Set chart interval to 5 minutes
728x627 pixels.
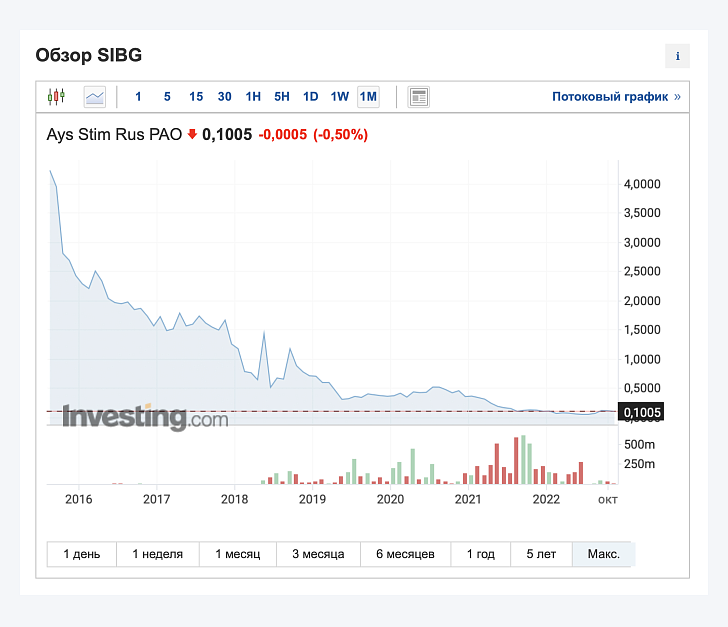coord(167,97)
